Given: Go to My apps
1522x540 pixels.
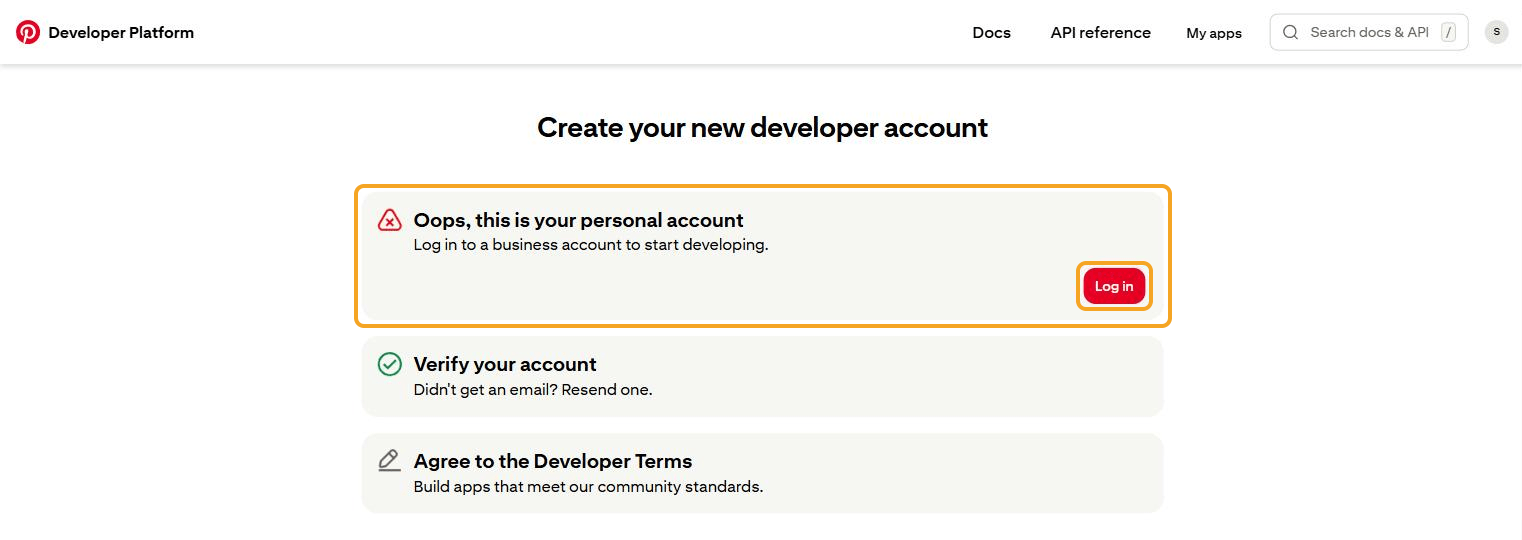Looking at the screenshot, I should click(x=1214, y=33).
